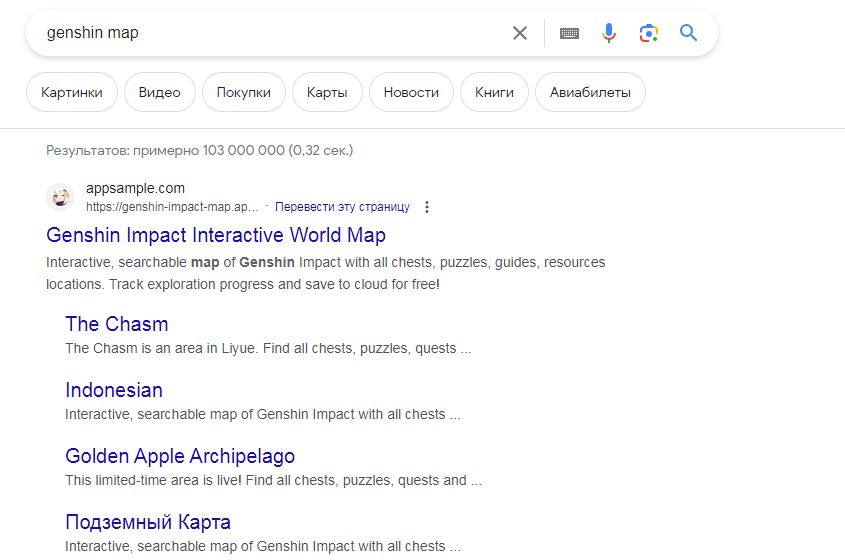This screenshot has height=560, width=845.
Task: Open The Chasm sitelink
Action: pyautogui.click(x=116, y=324)
